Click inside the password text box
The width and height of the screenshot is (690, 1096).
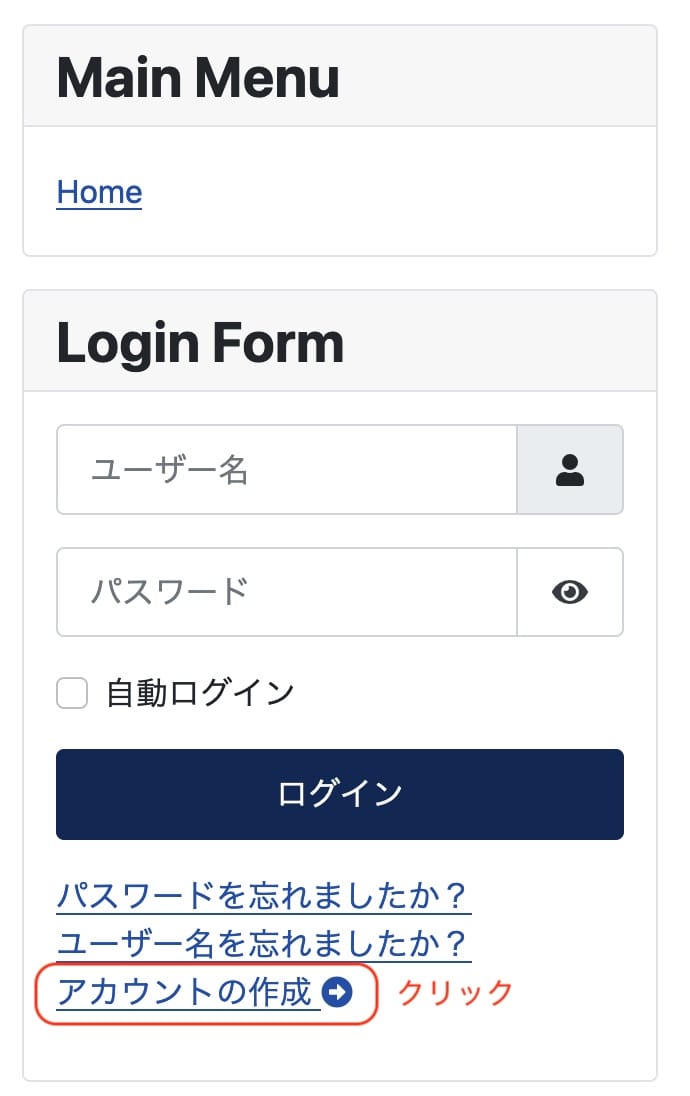(286, 592)
